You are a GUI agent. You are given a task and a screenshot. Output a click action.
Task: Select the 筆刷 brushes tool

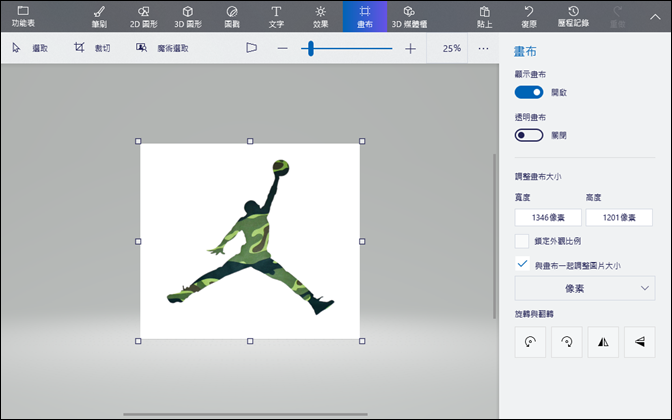click(99, 16)
